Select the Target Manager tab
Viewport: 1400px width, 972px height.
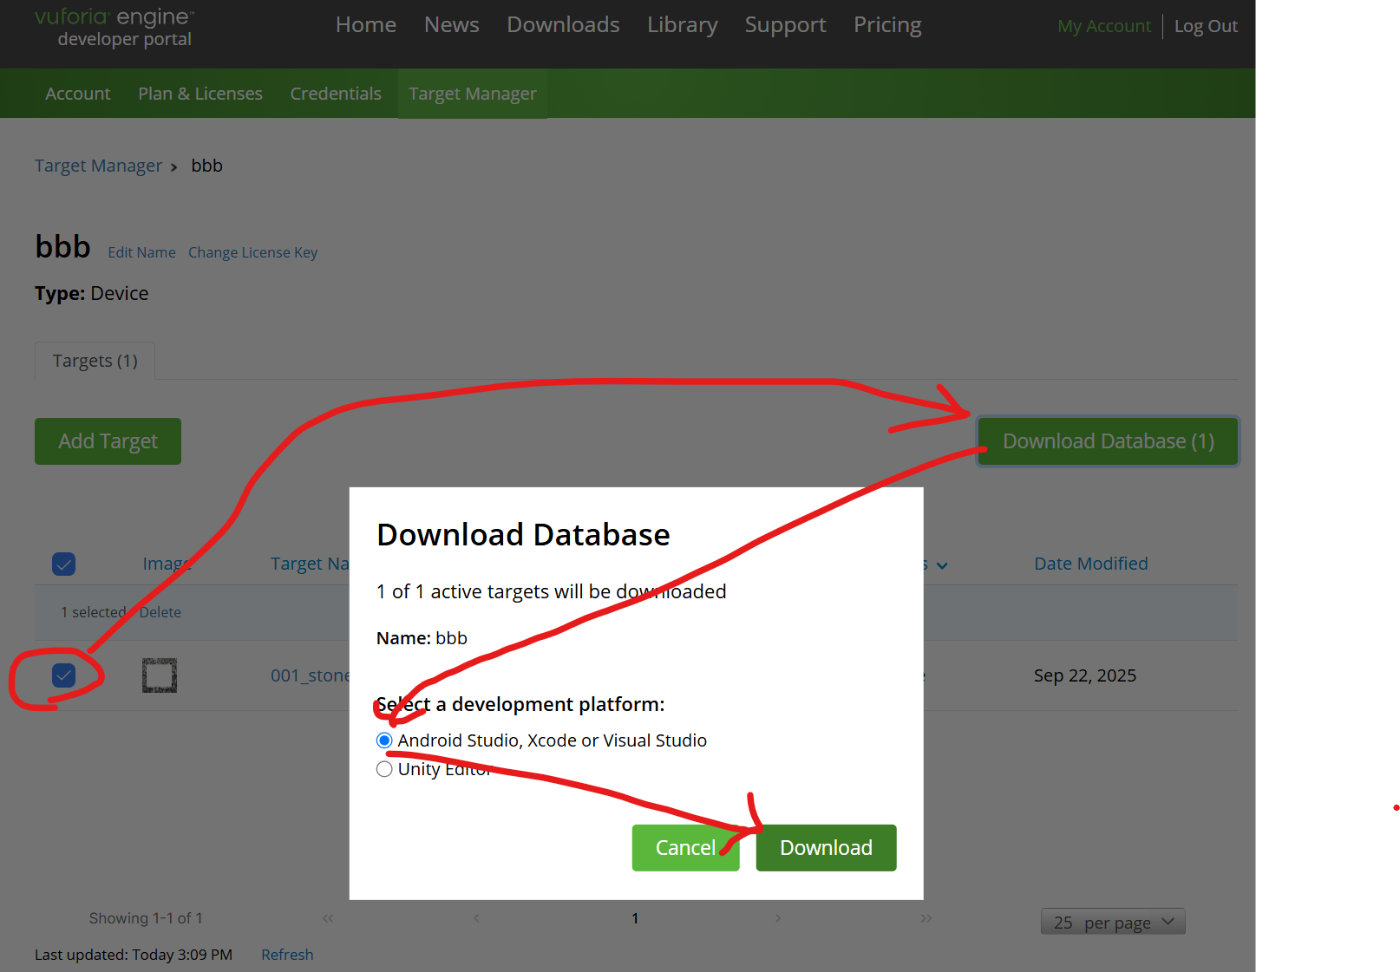point(473,94)
